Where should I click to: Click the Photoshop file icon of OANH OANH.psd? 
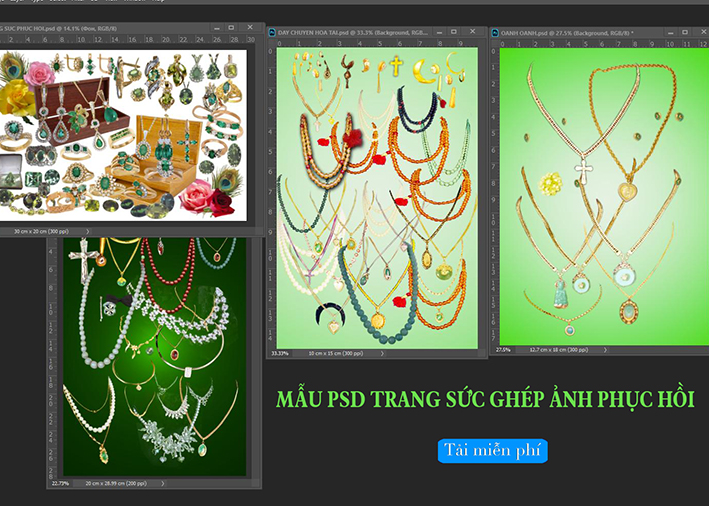[495, 33]
